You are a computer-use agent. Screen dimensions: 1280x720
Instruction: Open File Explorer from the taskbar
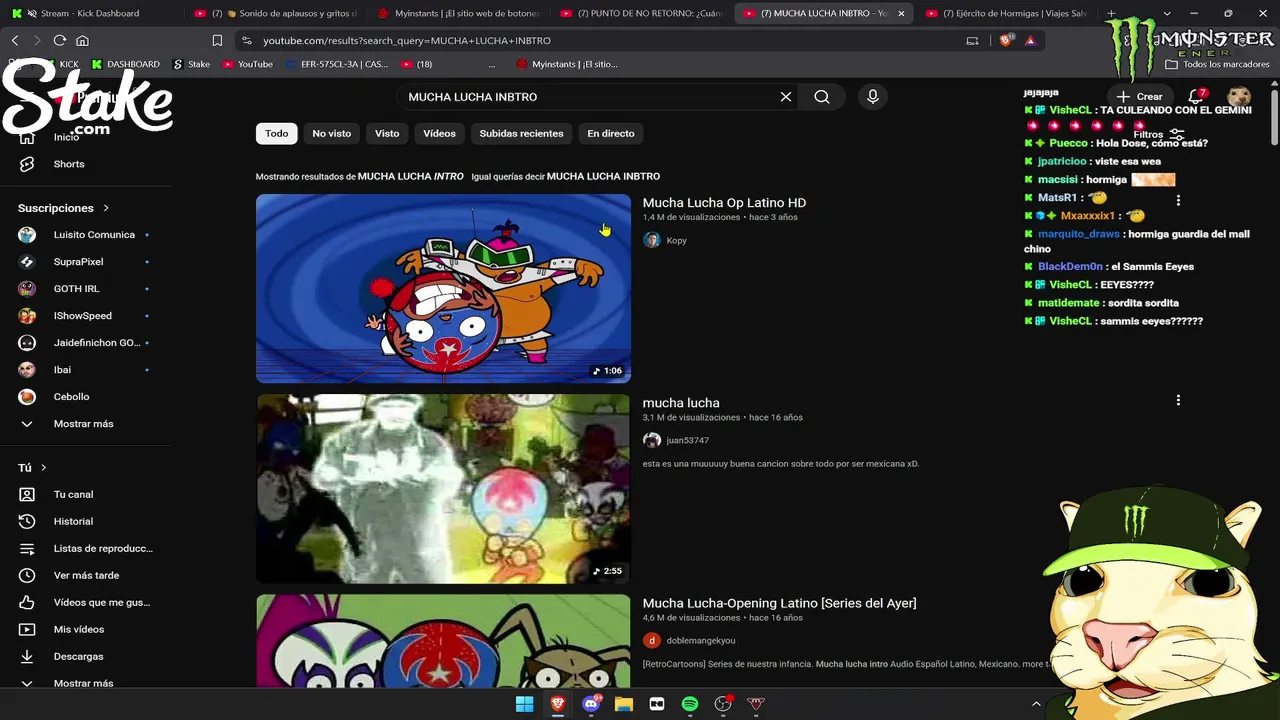pyautogui.click(x=624, y=704)
